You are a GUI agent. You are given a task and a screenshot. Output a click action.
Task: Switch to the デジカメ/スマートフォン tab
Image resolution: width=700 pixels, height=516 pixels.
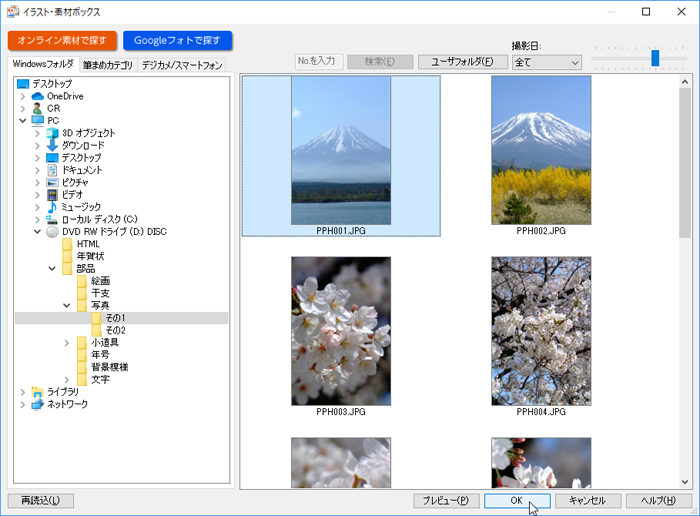(x=181, y=65)
